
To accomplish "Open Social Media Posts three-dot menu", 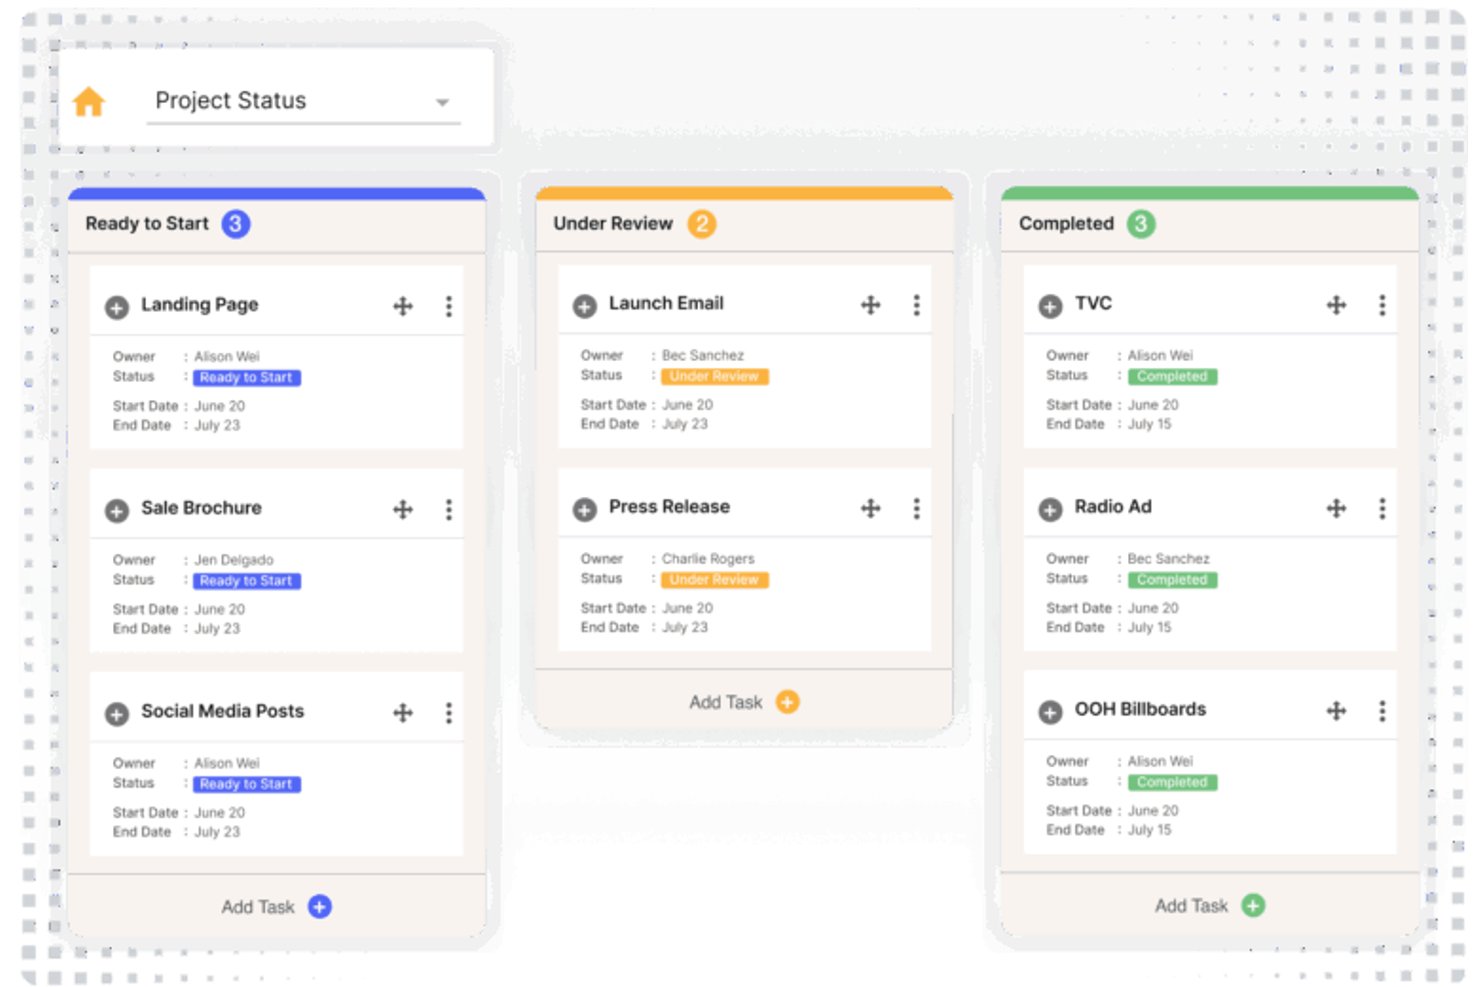I will 449,712.
